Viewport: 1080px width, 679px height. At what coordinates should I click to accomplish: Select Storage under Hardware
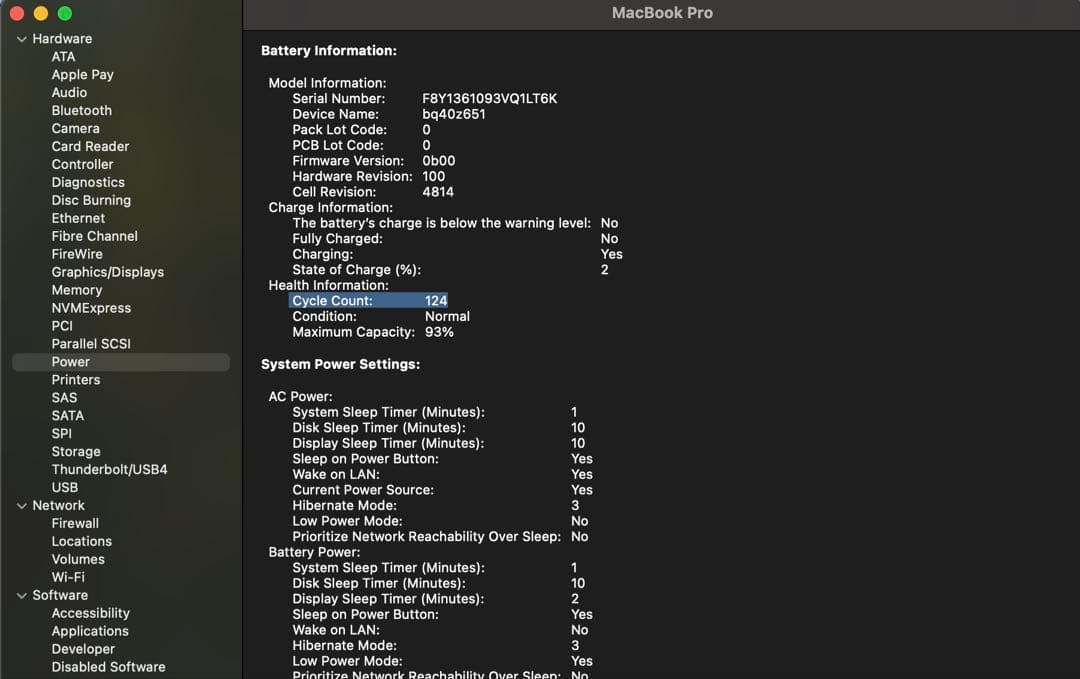coord(76,451)
